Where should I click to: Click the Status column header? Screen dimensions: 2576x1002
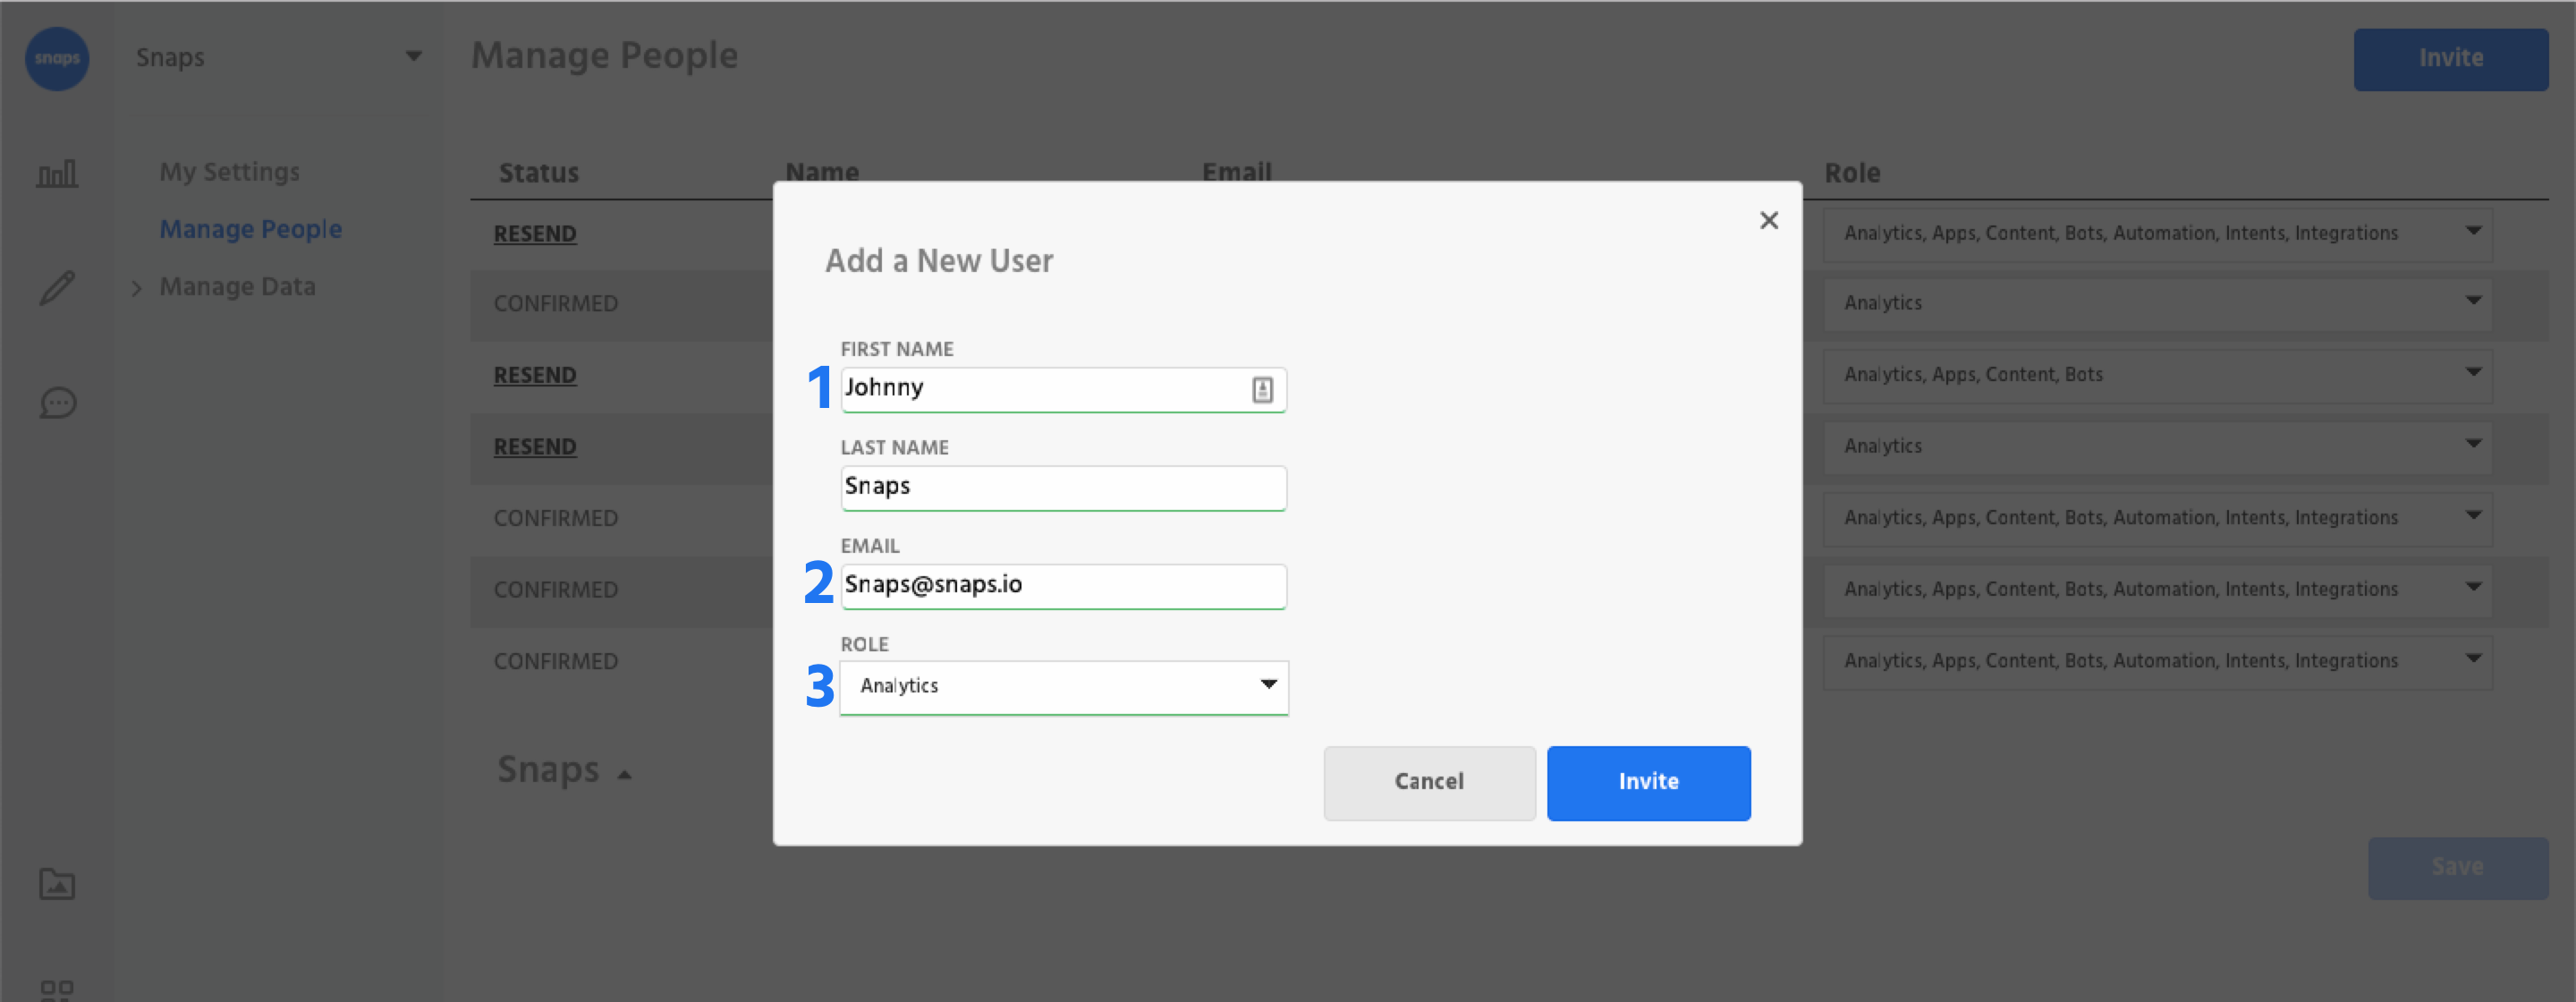[539, 173]
